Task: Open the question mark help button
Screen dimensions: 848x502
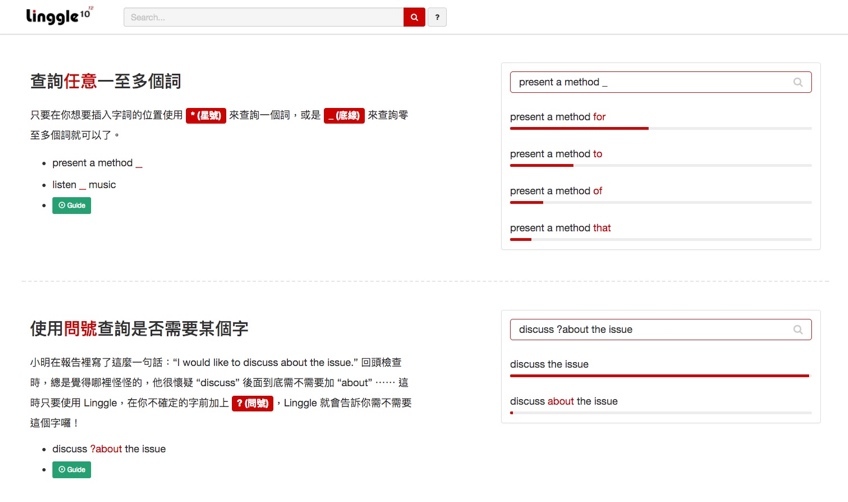Action: pyautogui.click(x=437, y=17)
